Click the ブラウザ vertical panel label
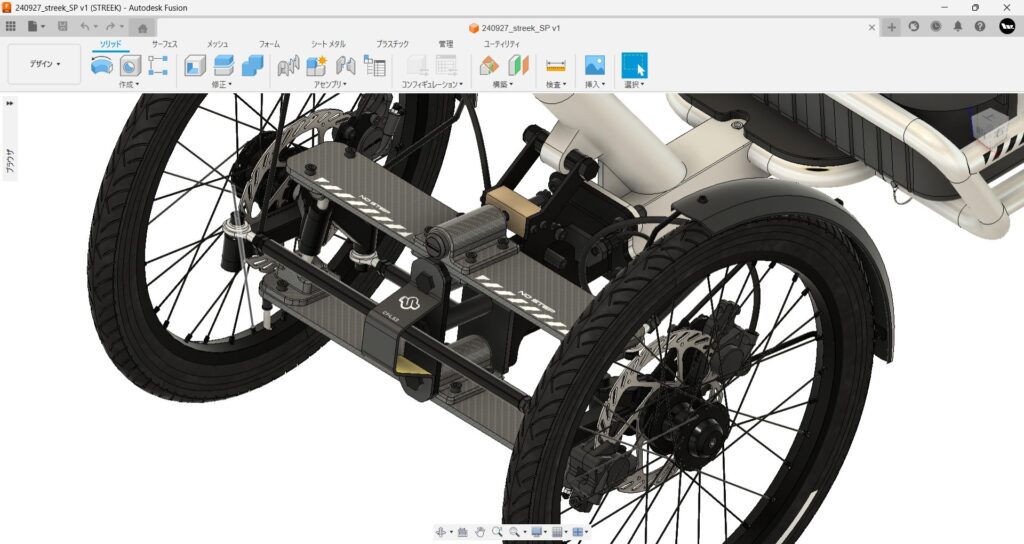 click(10, 161)
